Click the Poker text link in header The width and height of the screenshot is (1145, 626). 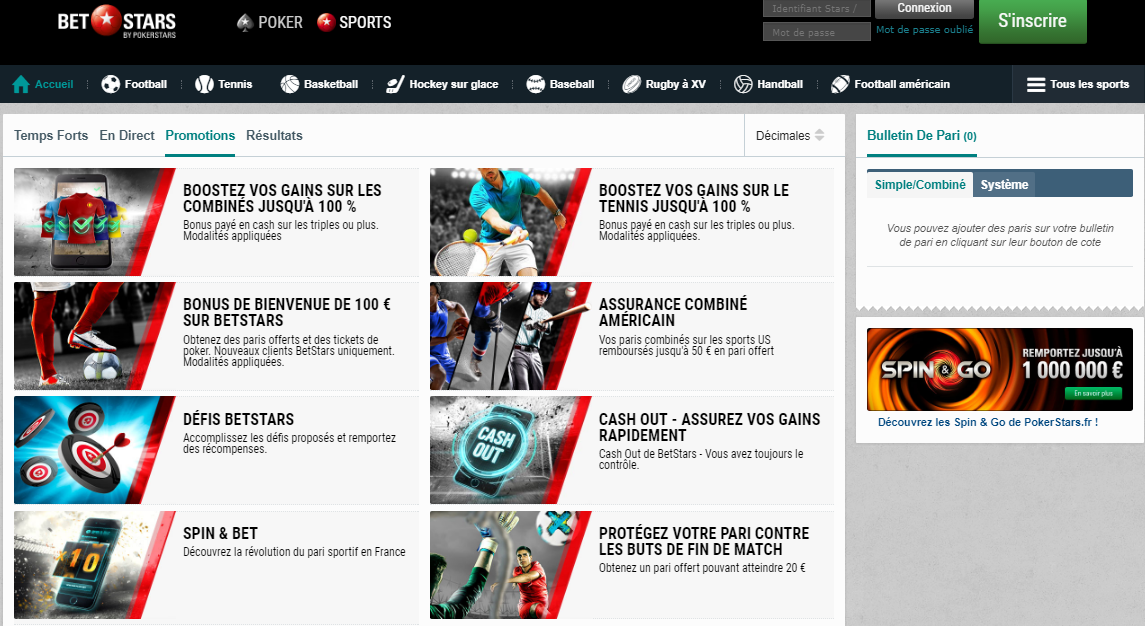(x=280, y=23)
